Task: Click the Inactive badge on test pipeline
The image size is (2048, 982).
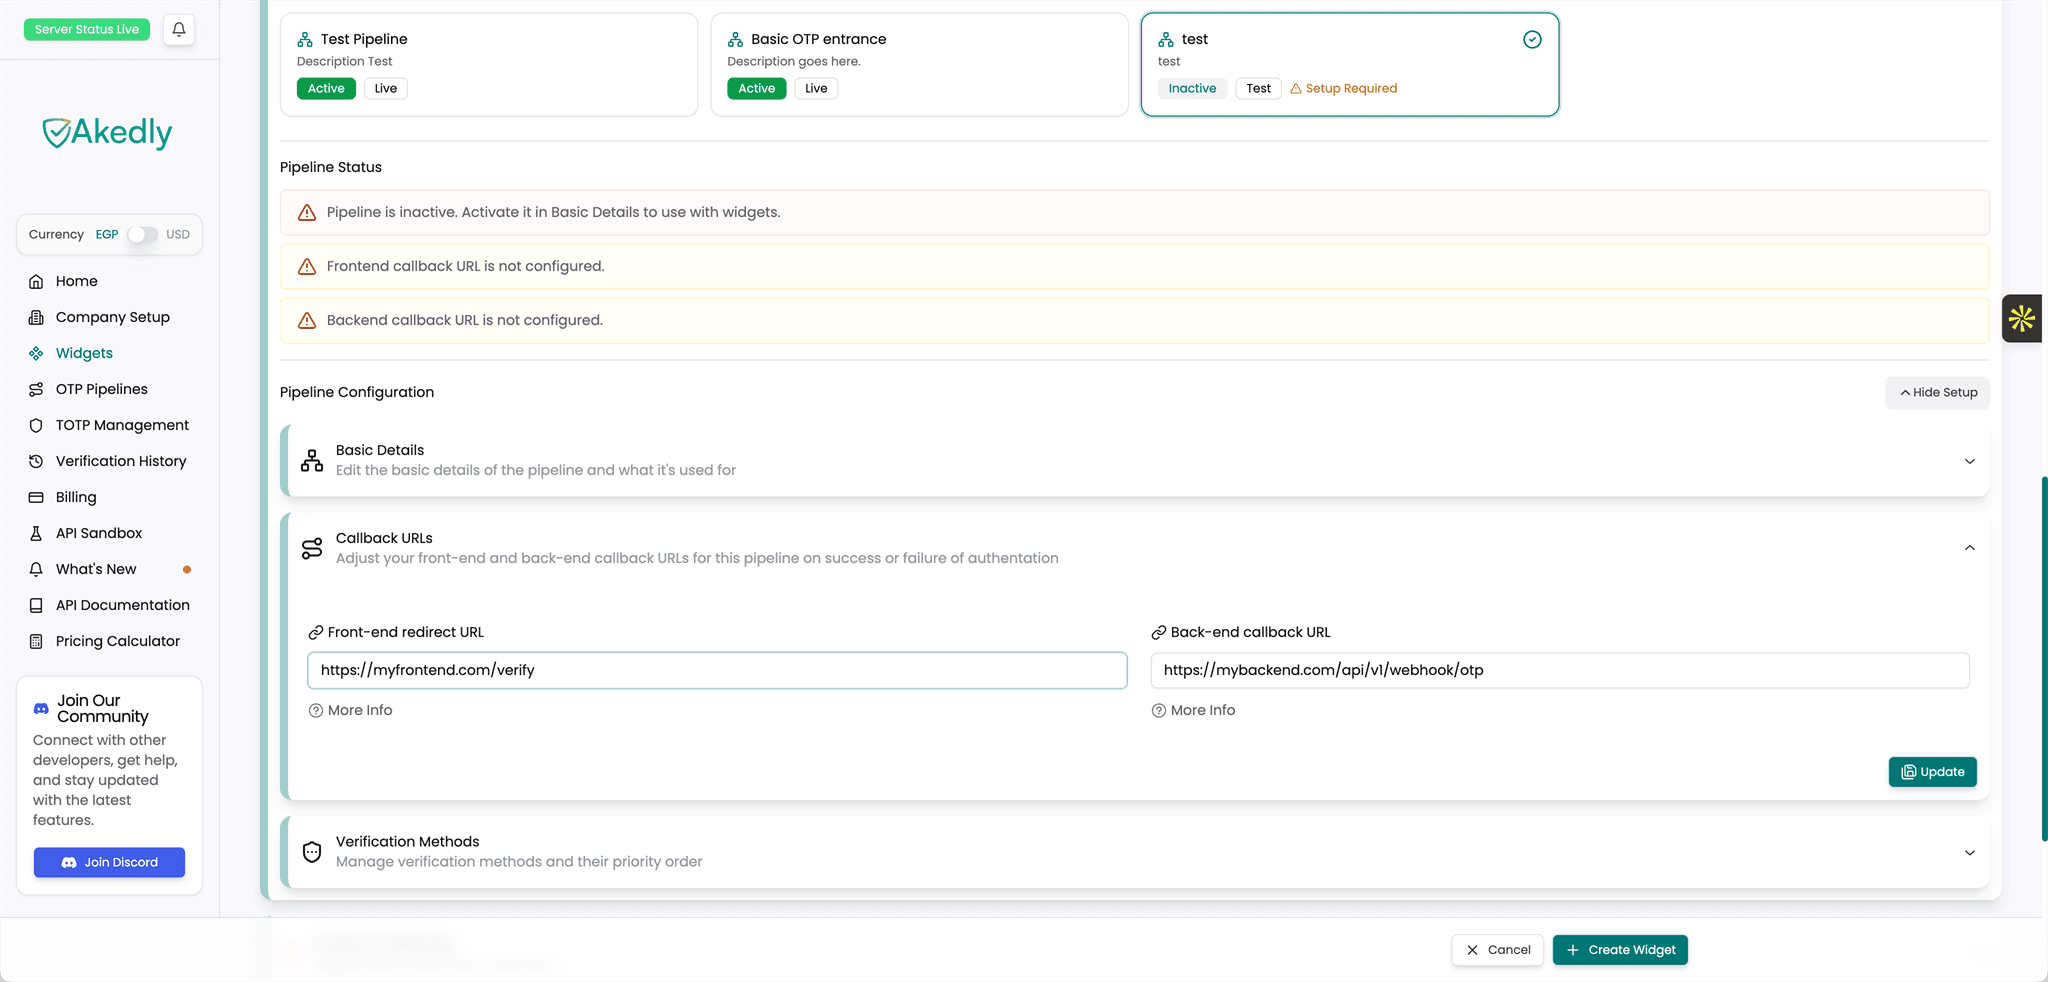Action: click(x=1192, y=88)
